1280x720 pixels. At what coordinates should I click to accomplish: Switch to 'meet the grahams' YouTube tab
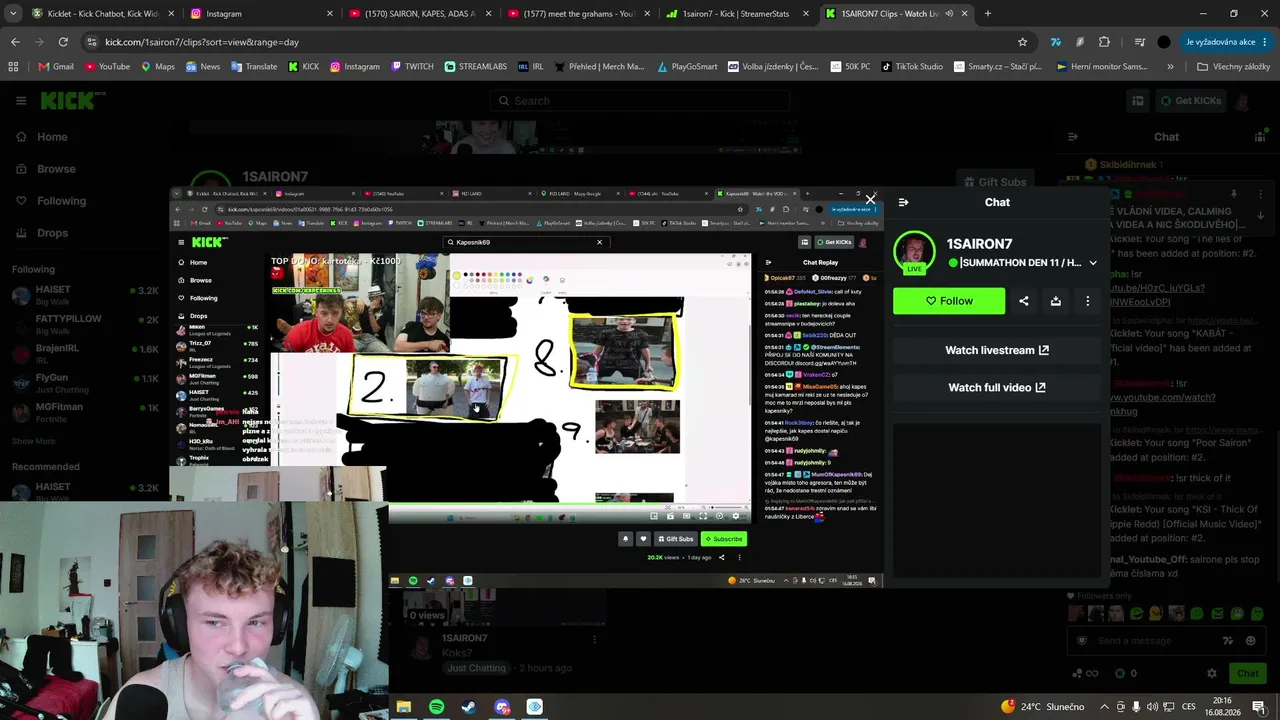click(580, 14)
